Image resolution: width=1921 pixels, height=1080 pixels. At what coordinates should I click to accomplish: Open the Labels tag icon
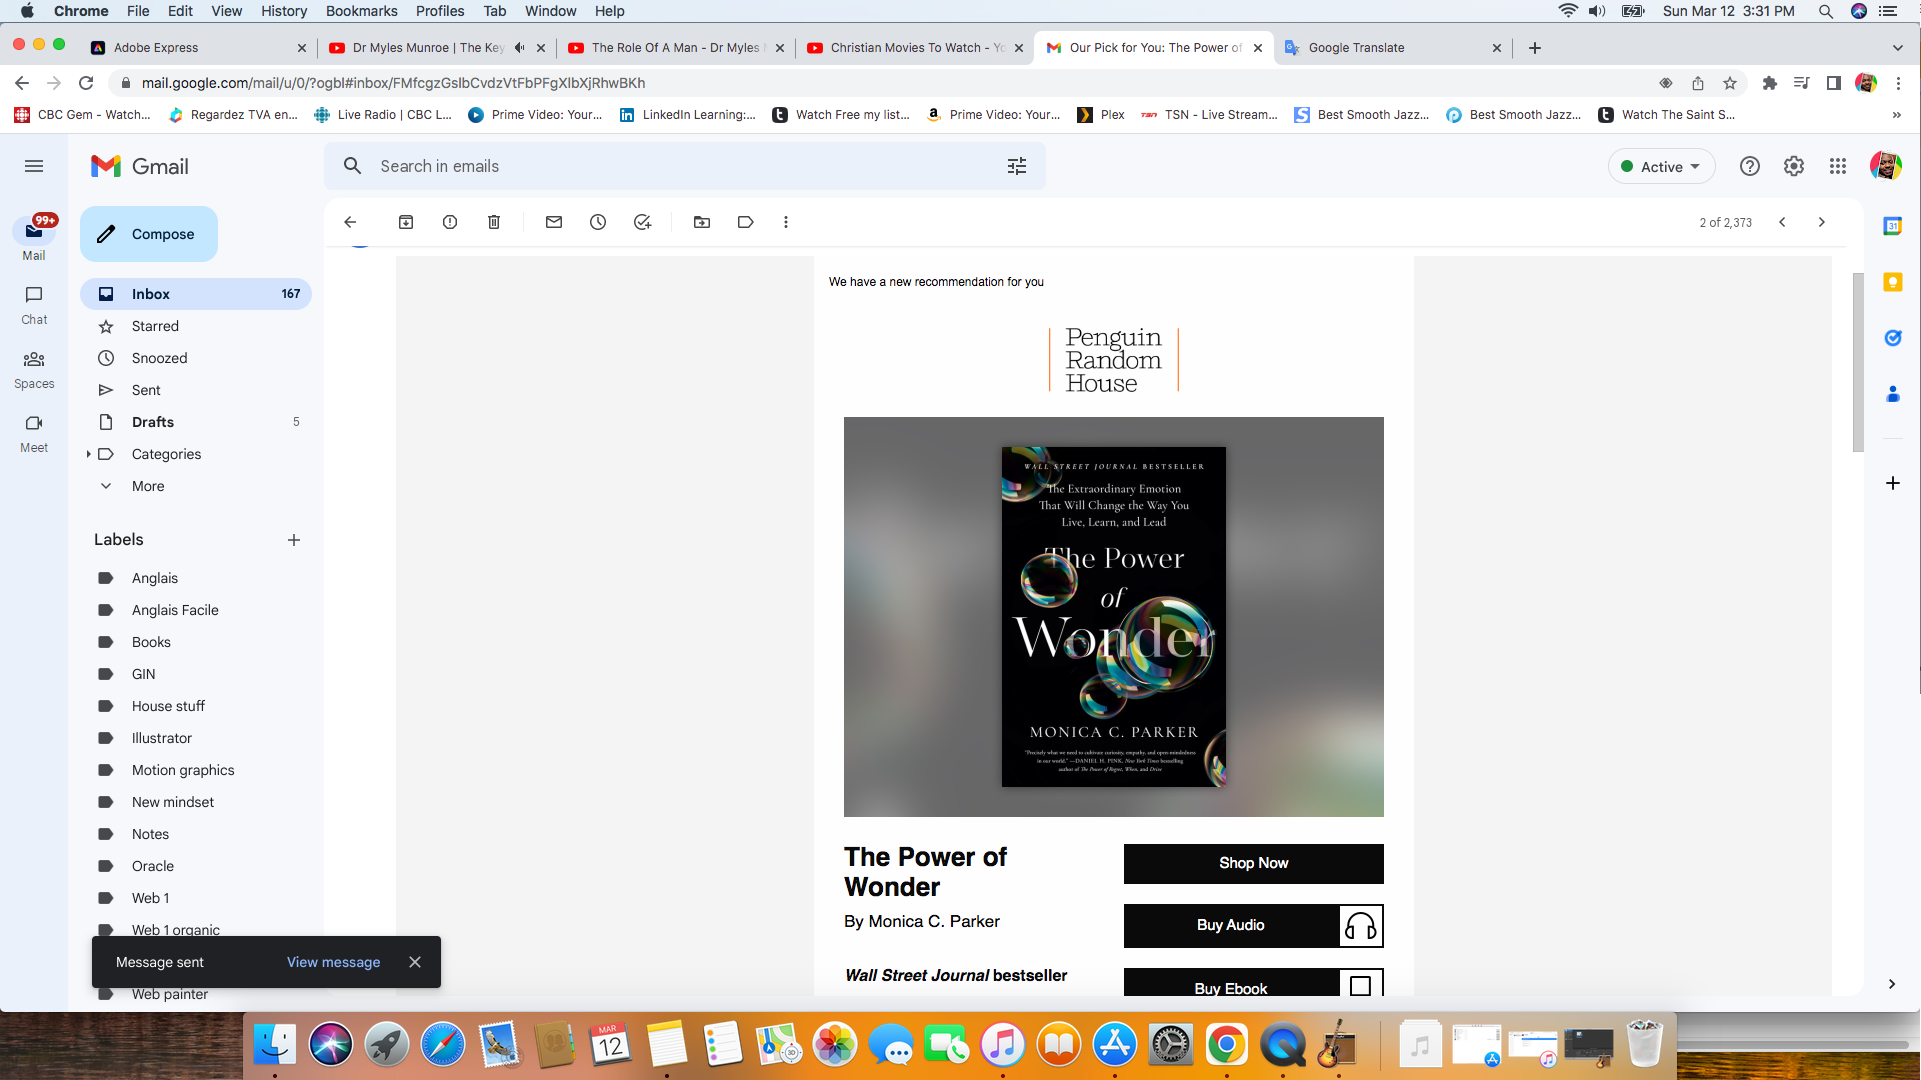[x=746, y=222]
